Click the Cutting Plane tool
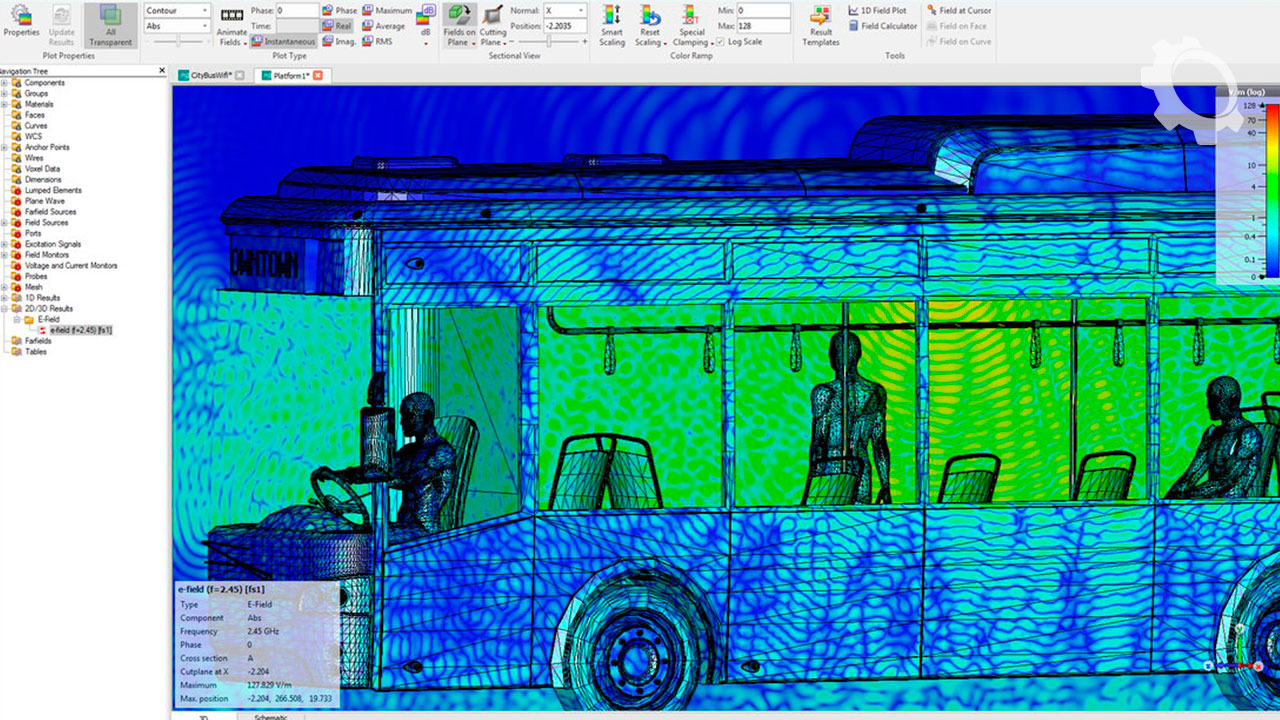This screenshot has width=1280, height=720. point(492,25)
